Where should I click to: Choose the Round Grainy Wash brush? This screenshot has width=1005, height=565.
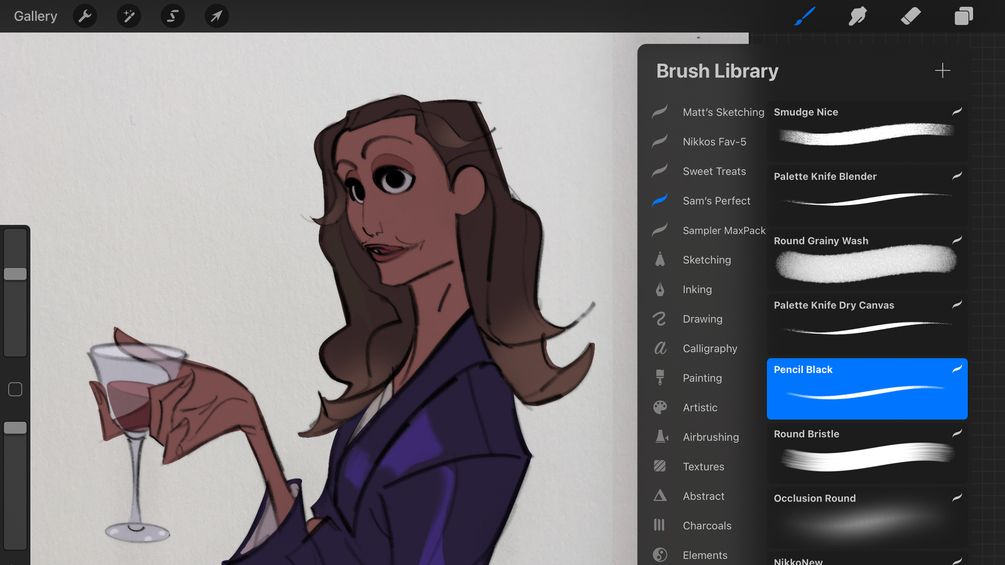tap(867, 259)
